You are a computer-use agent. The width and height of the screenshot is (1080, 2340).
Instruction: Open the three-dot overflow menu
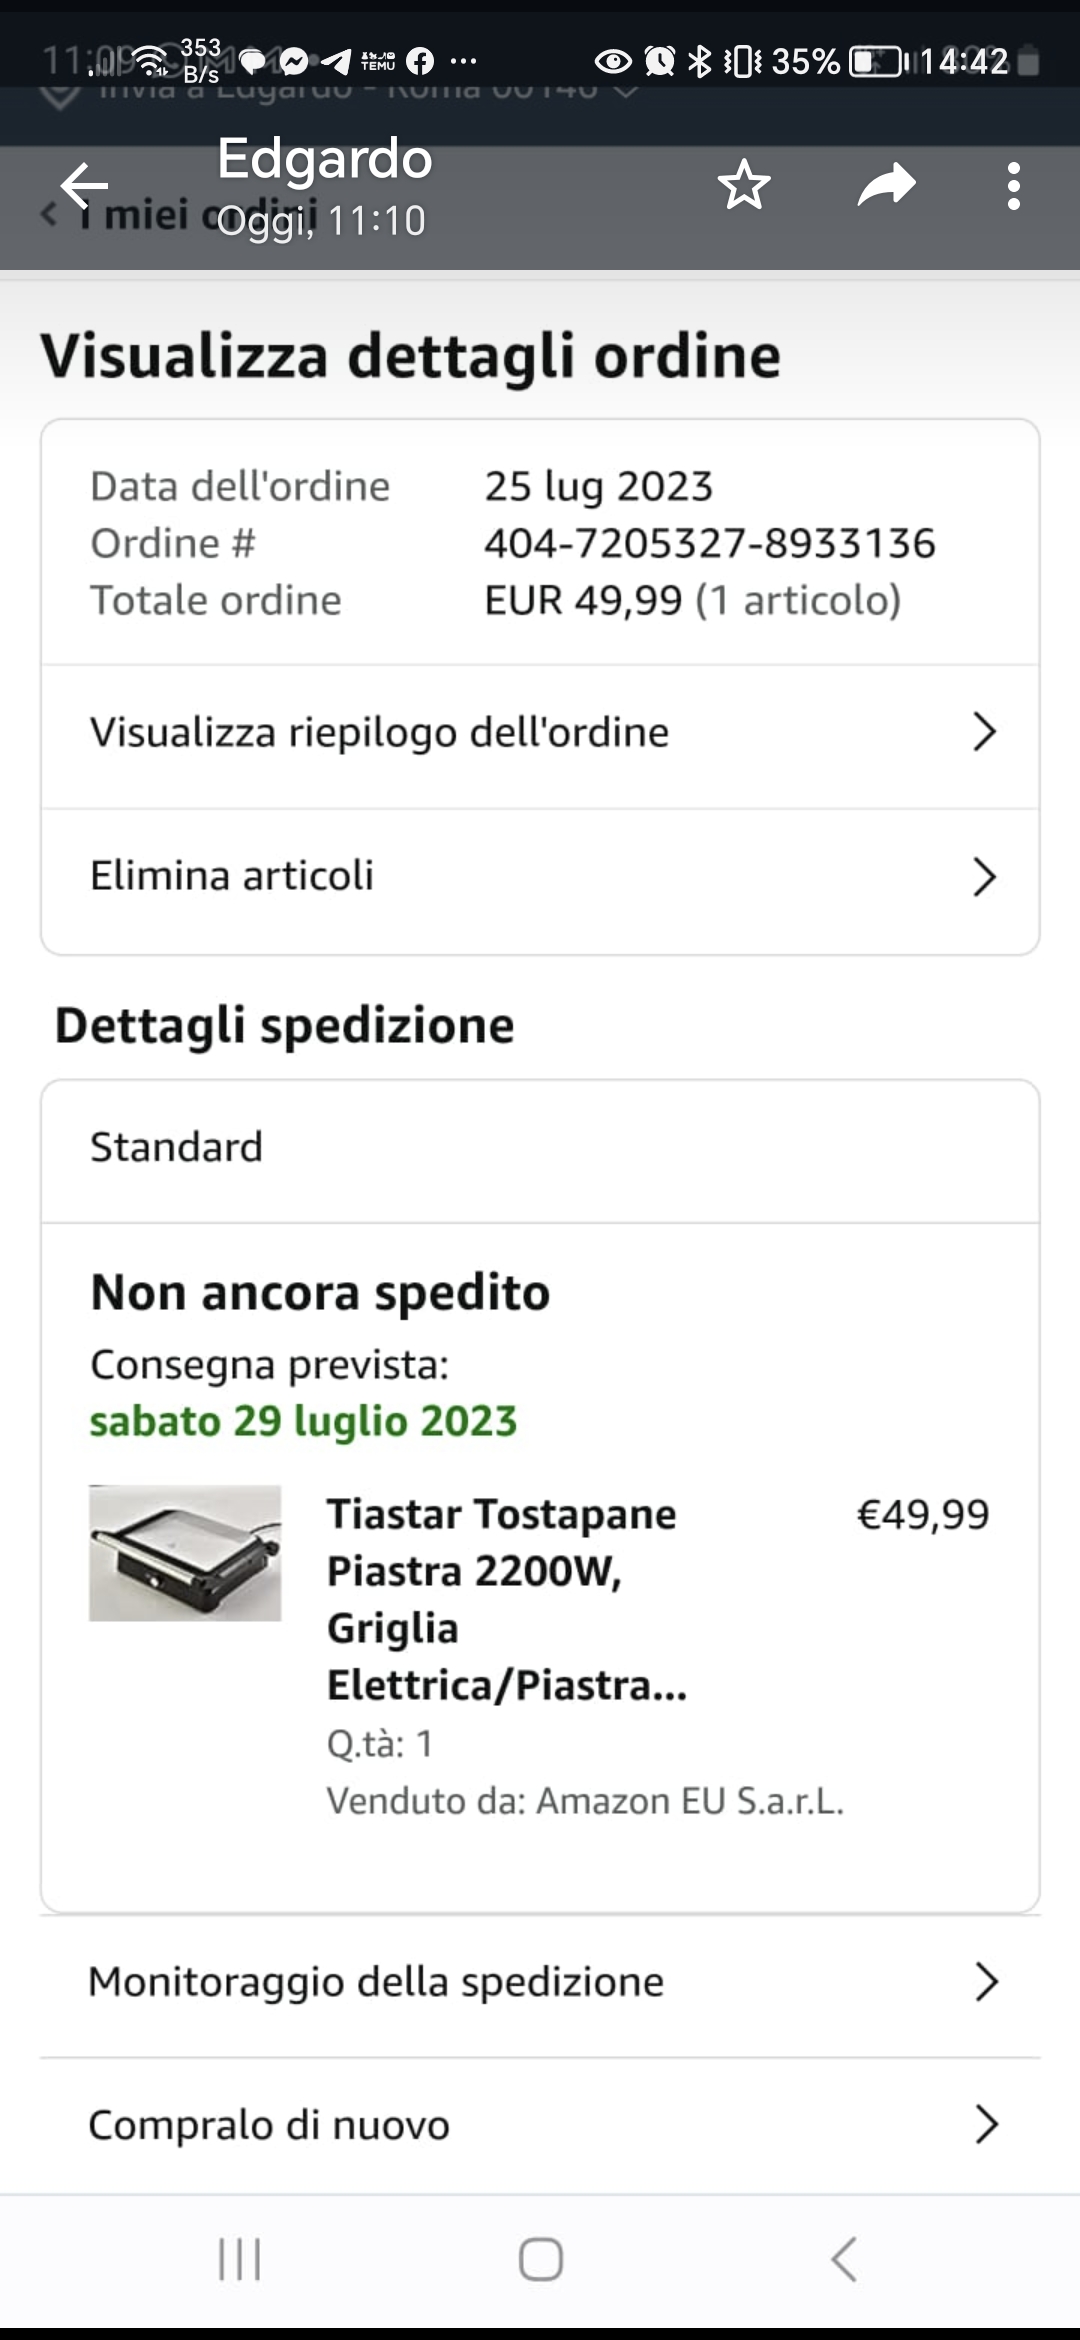pos(1014,186)
